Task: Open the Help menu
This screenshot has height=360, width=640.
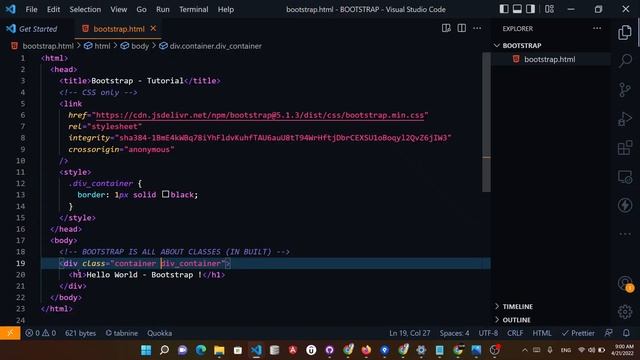Action: tap(225, 9)
